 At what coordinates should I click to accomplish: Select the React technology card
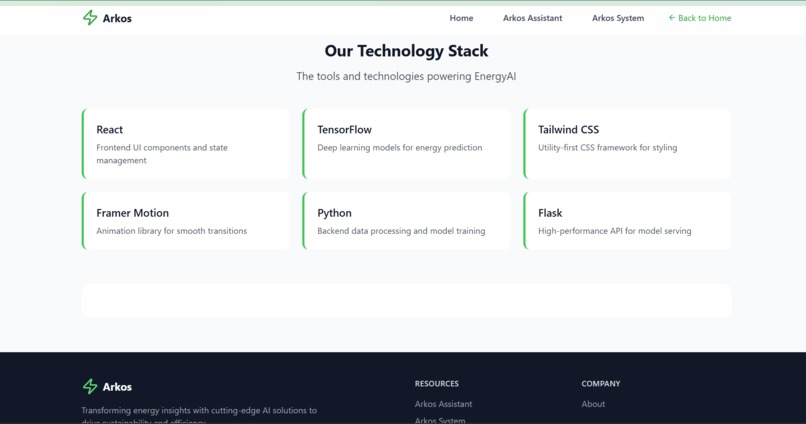[x=186, y=144]
